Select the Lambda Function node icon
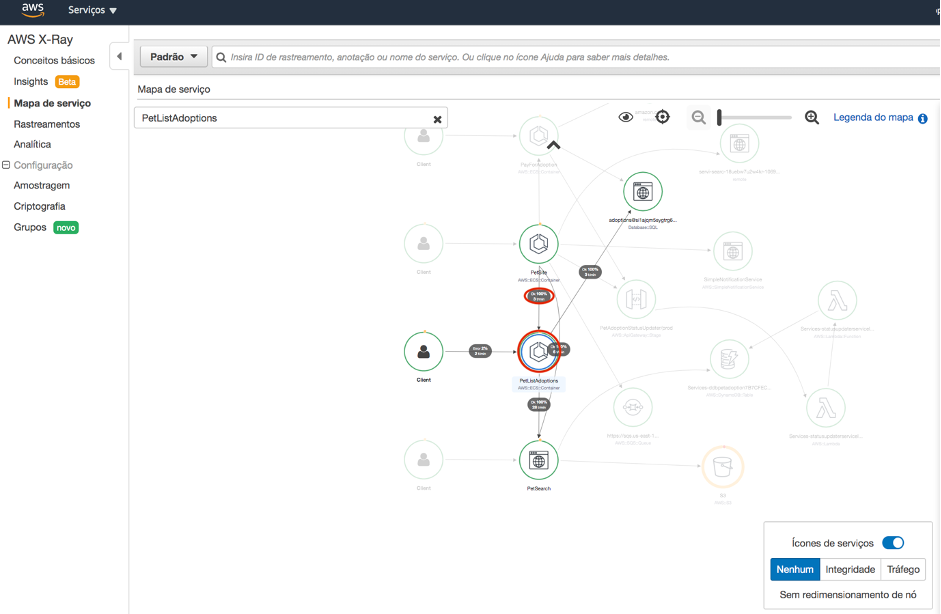The height and width of the screenshot is (614, 941). coord(837,301)
